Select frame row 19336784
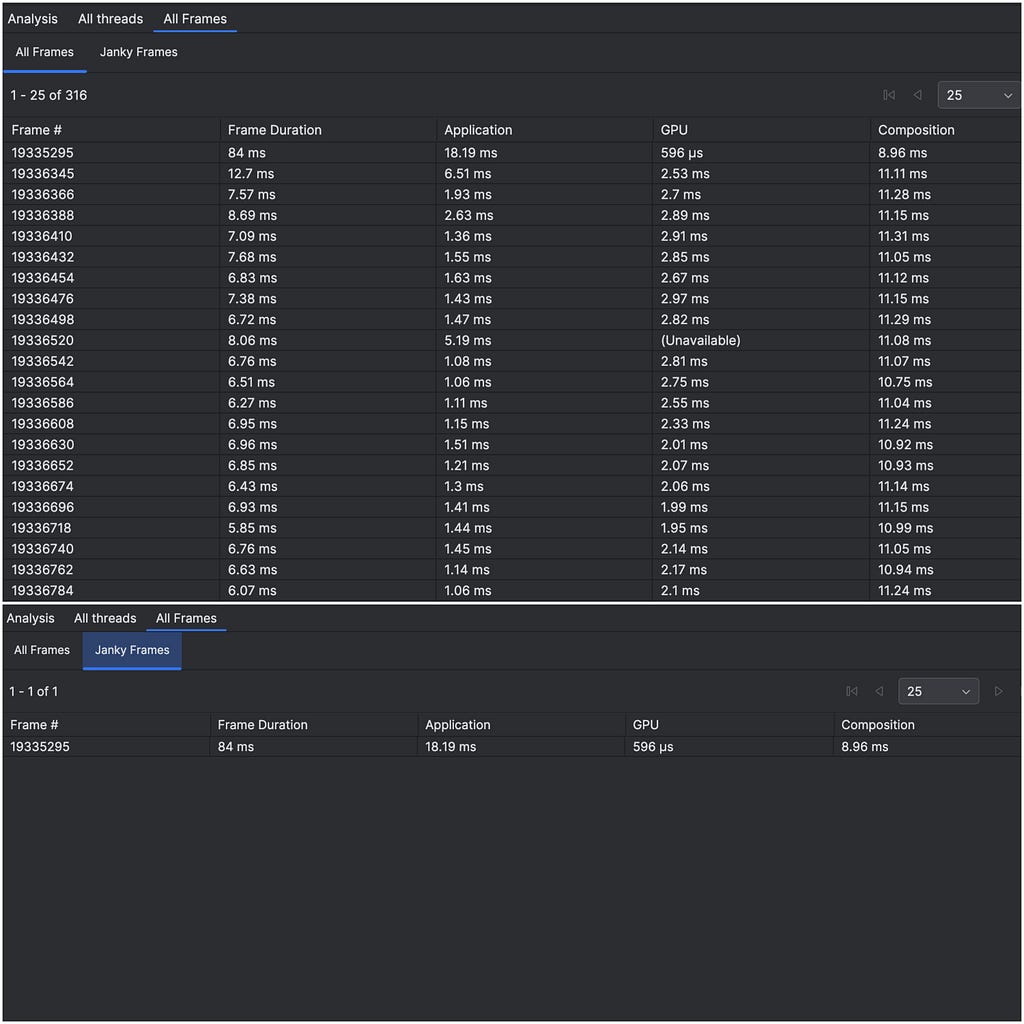The width and height of the screenshot is (1024, 1024). [512, 590]
